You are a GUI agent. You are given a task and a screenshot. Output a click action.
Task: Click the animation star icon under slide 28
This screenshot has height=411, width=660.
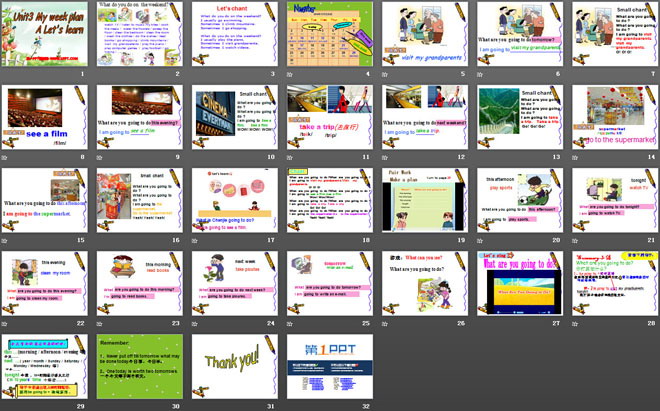click(575, 324)
